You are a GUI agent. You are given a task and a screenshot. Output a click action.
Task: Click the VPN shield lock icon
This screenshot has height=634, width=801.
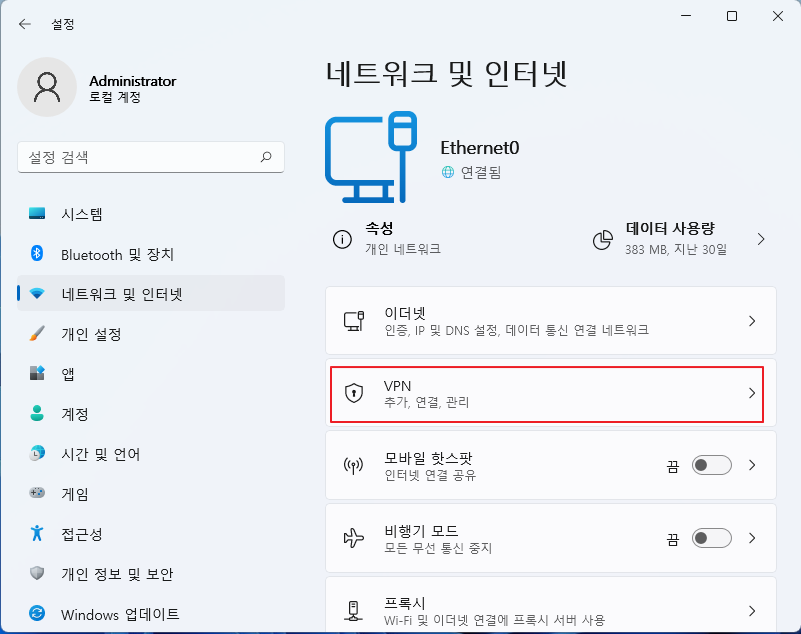click(x=354, y=393)
